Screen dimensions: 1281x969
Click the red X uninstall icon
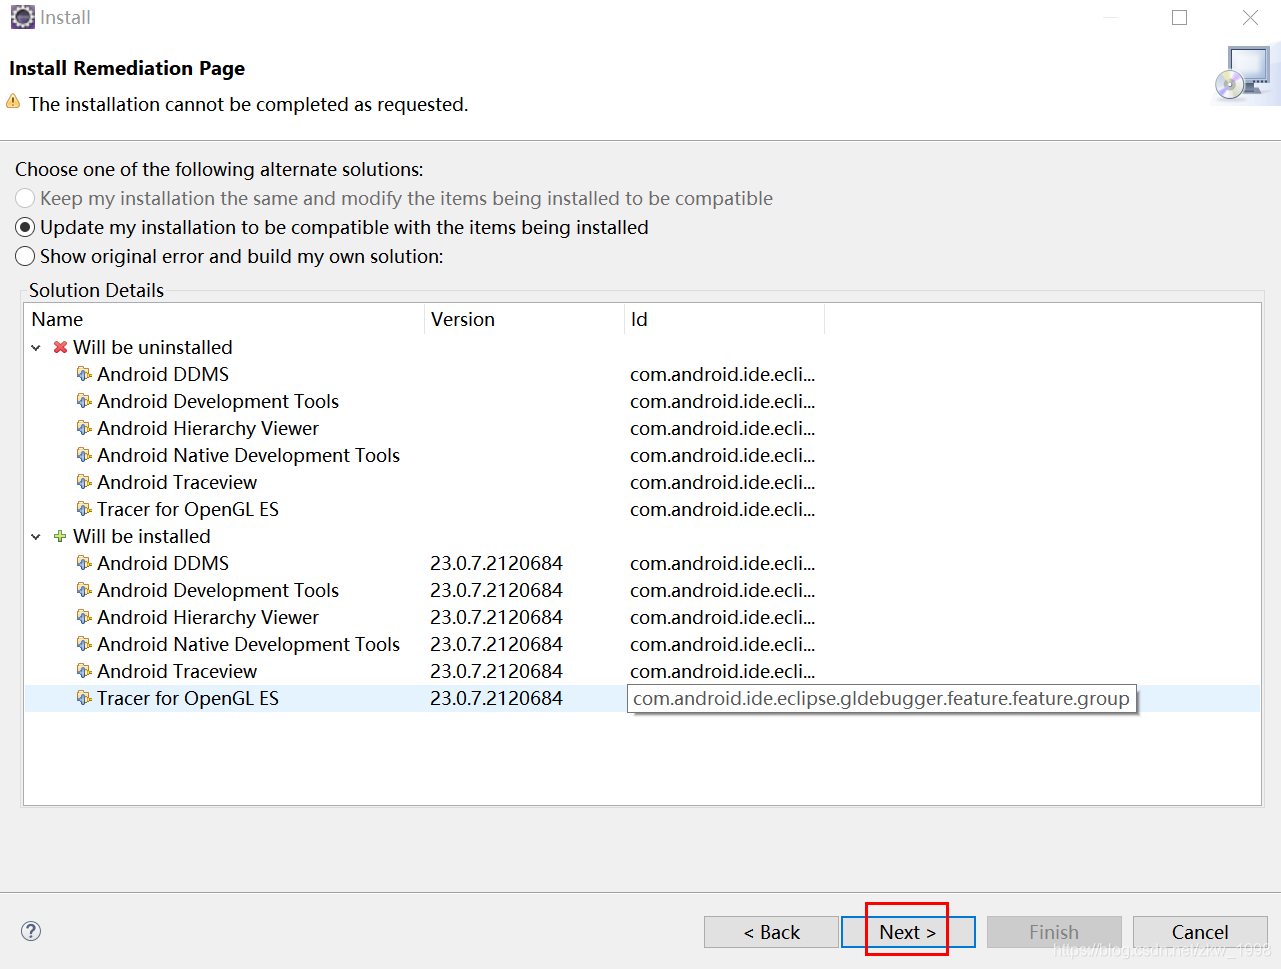60,347
